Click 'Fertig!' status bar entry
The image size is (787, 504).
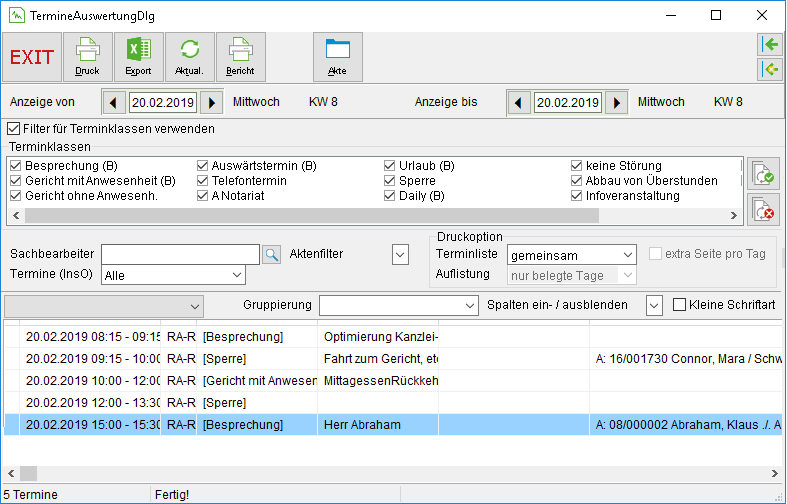tap(172, 495)
